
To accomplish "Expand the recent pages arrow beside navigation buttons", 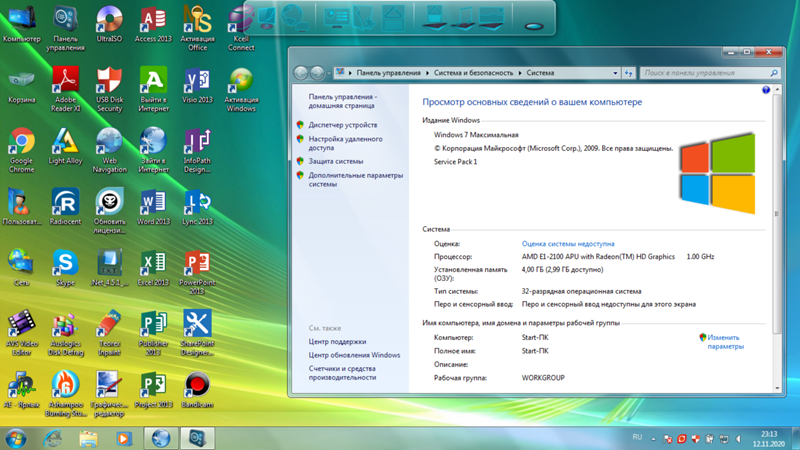I will 330,73.
